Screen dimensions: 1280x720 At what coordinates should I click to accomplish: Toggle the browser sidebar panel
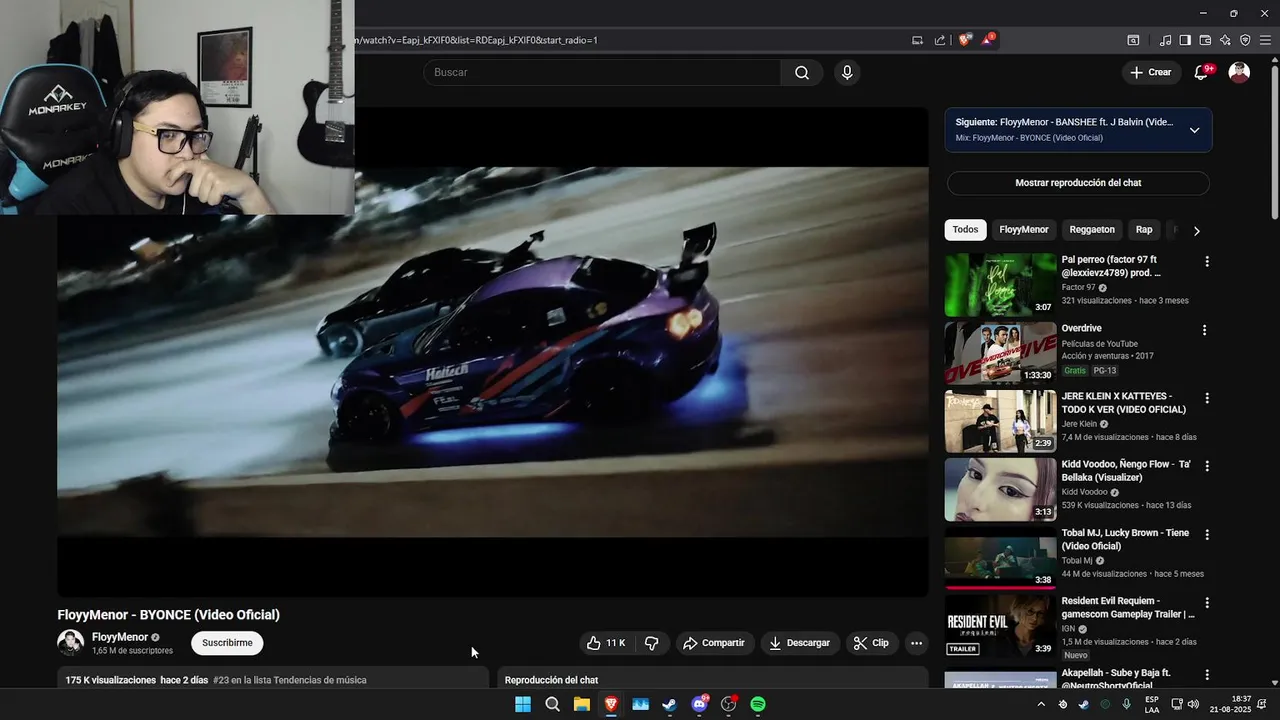click(x=1185, y=40)
